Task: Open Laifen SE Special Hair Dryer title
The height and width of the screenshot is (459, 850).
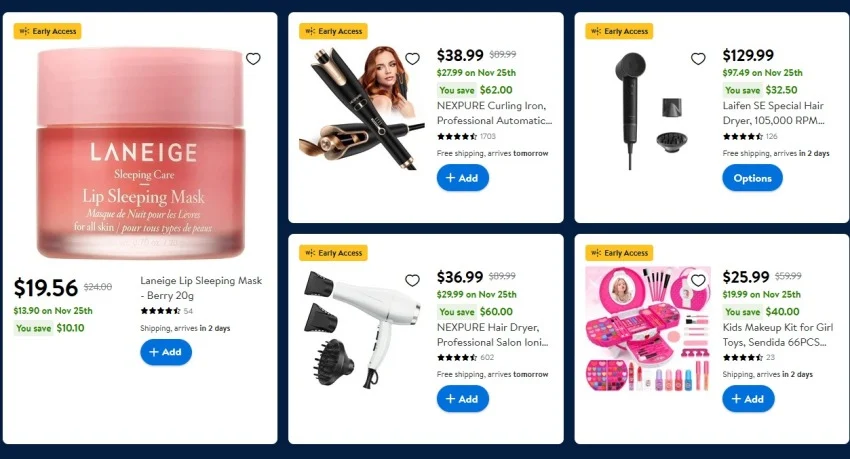Action: pos(774,113)
